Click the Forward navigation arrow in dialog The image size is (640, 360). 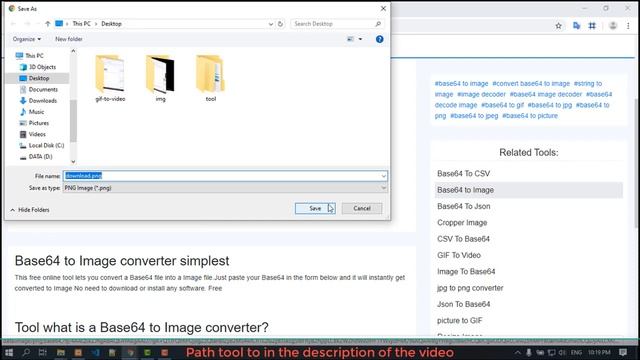click(27, 24)
